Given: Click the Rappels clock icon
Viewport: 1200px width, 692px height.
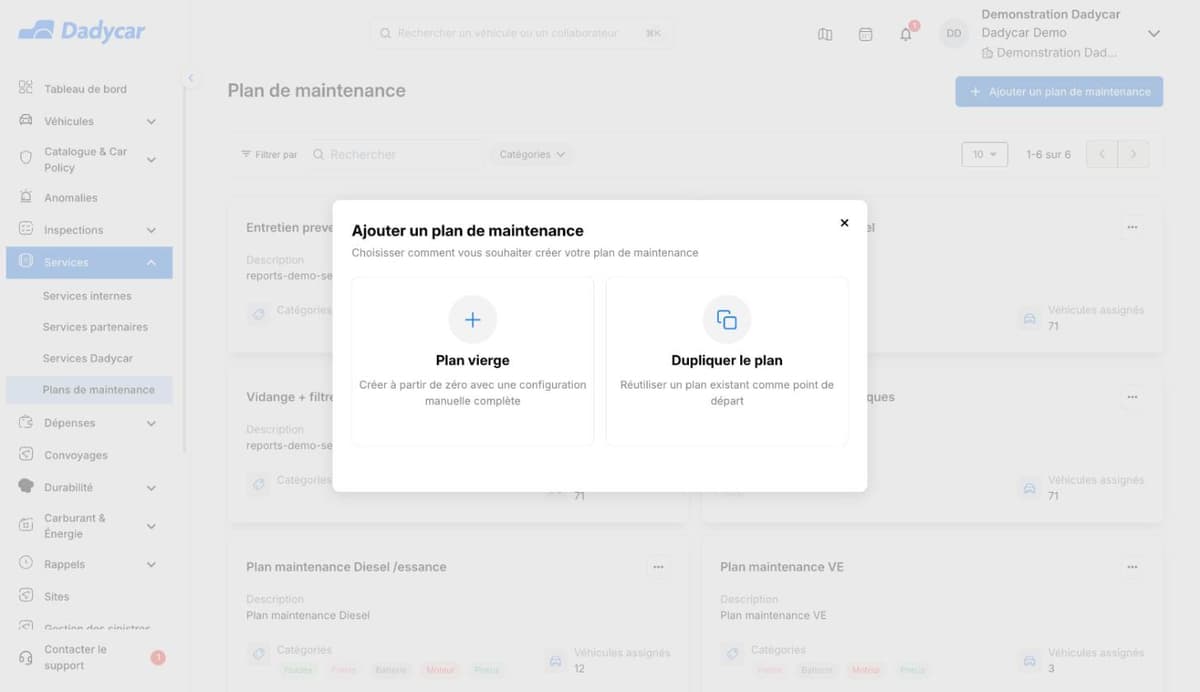Looking at the screenshot, I should 26,563.
